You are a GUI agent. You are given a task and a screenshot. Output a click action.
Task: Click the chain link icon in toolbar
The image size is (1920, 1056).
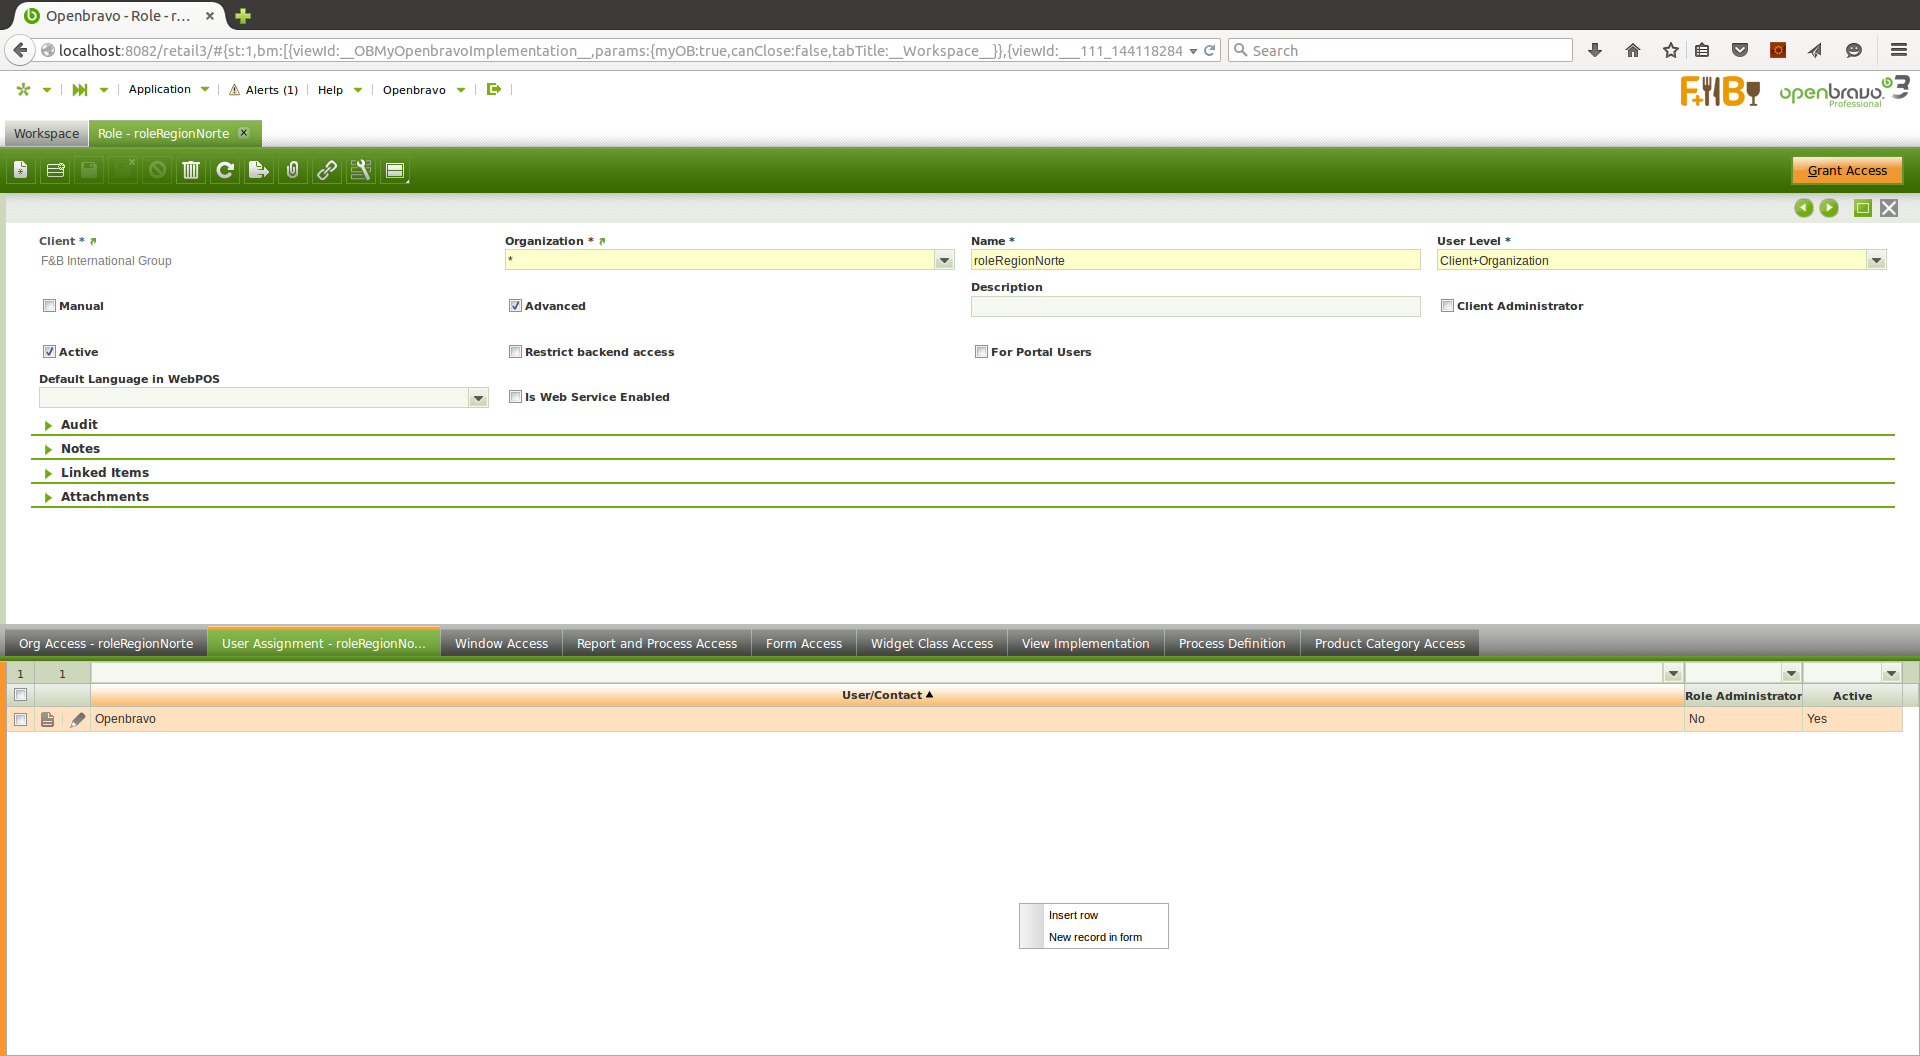tap(327, 171)
